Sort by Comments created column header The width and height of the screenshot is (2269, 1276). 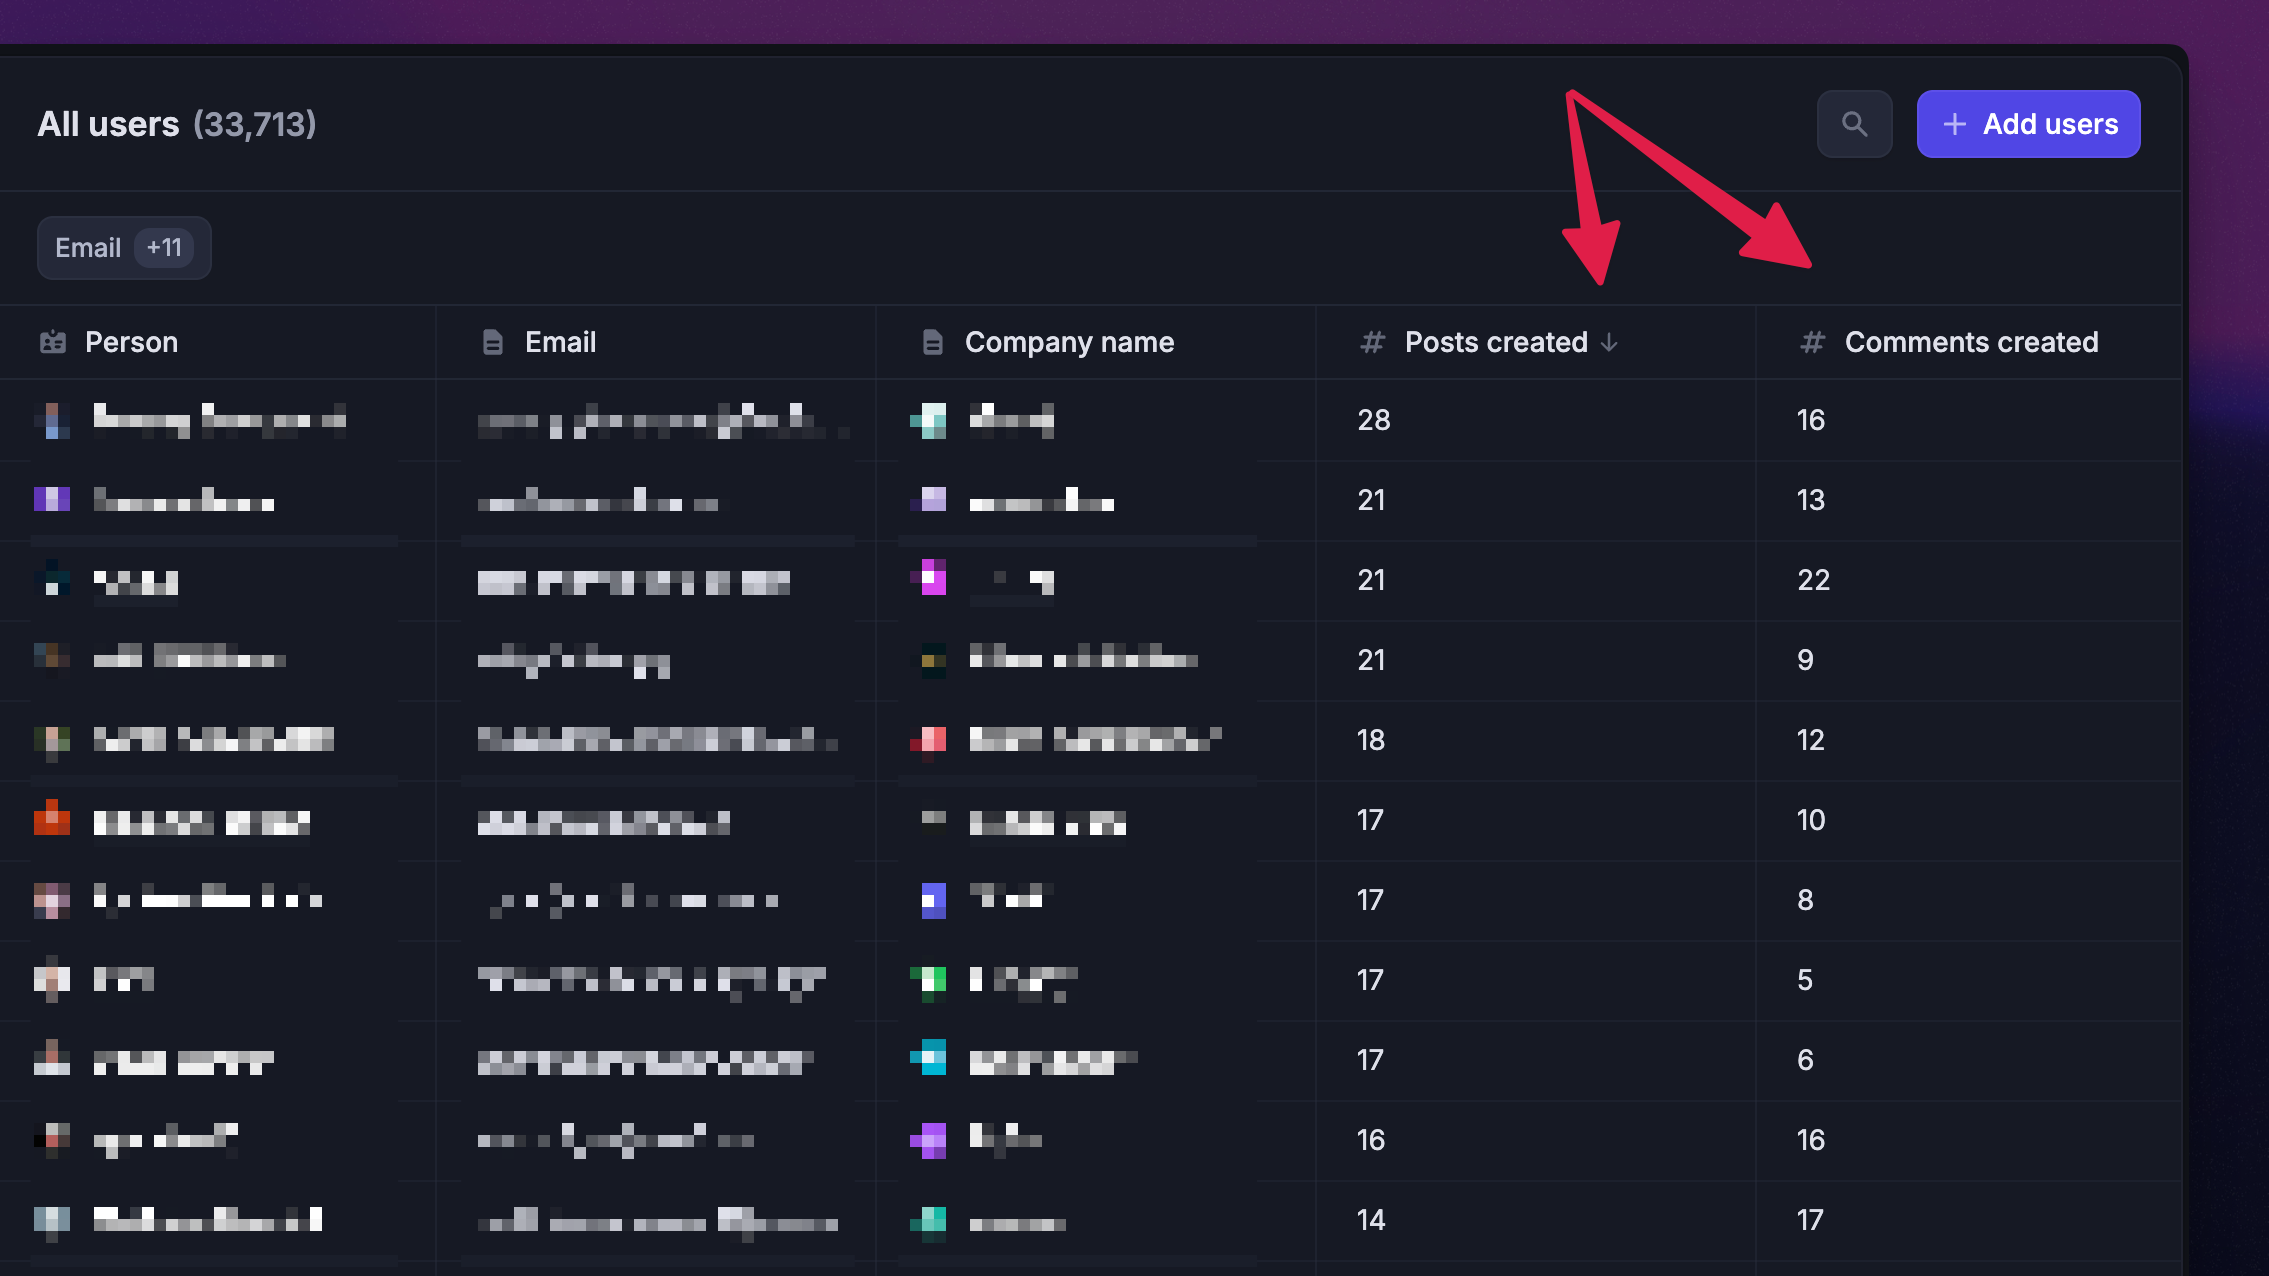1971,342
